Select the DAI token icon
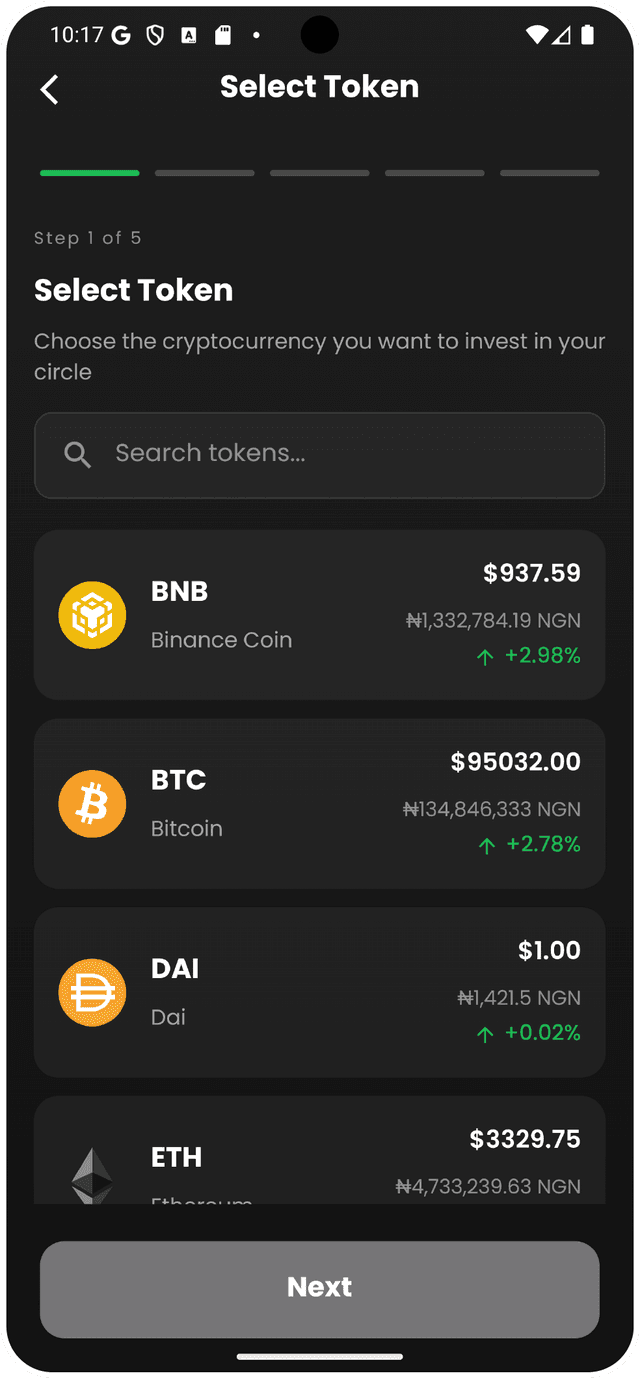Viewport: 640px width, 1378px height. (92, 992)
